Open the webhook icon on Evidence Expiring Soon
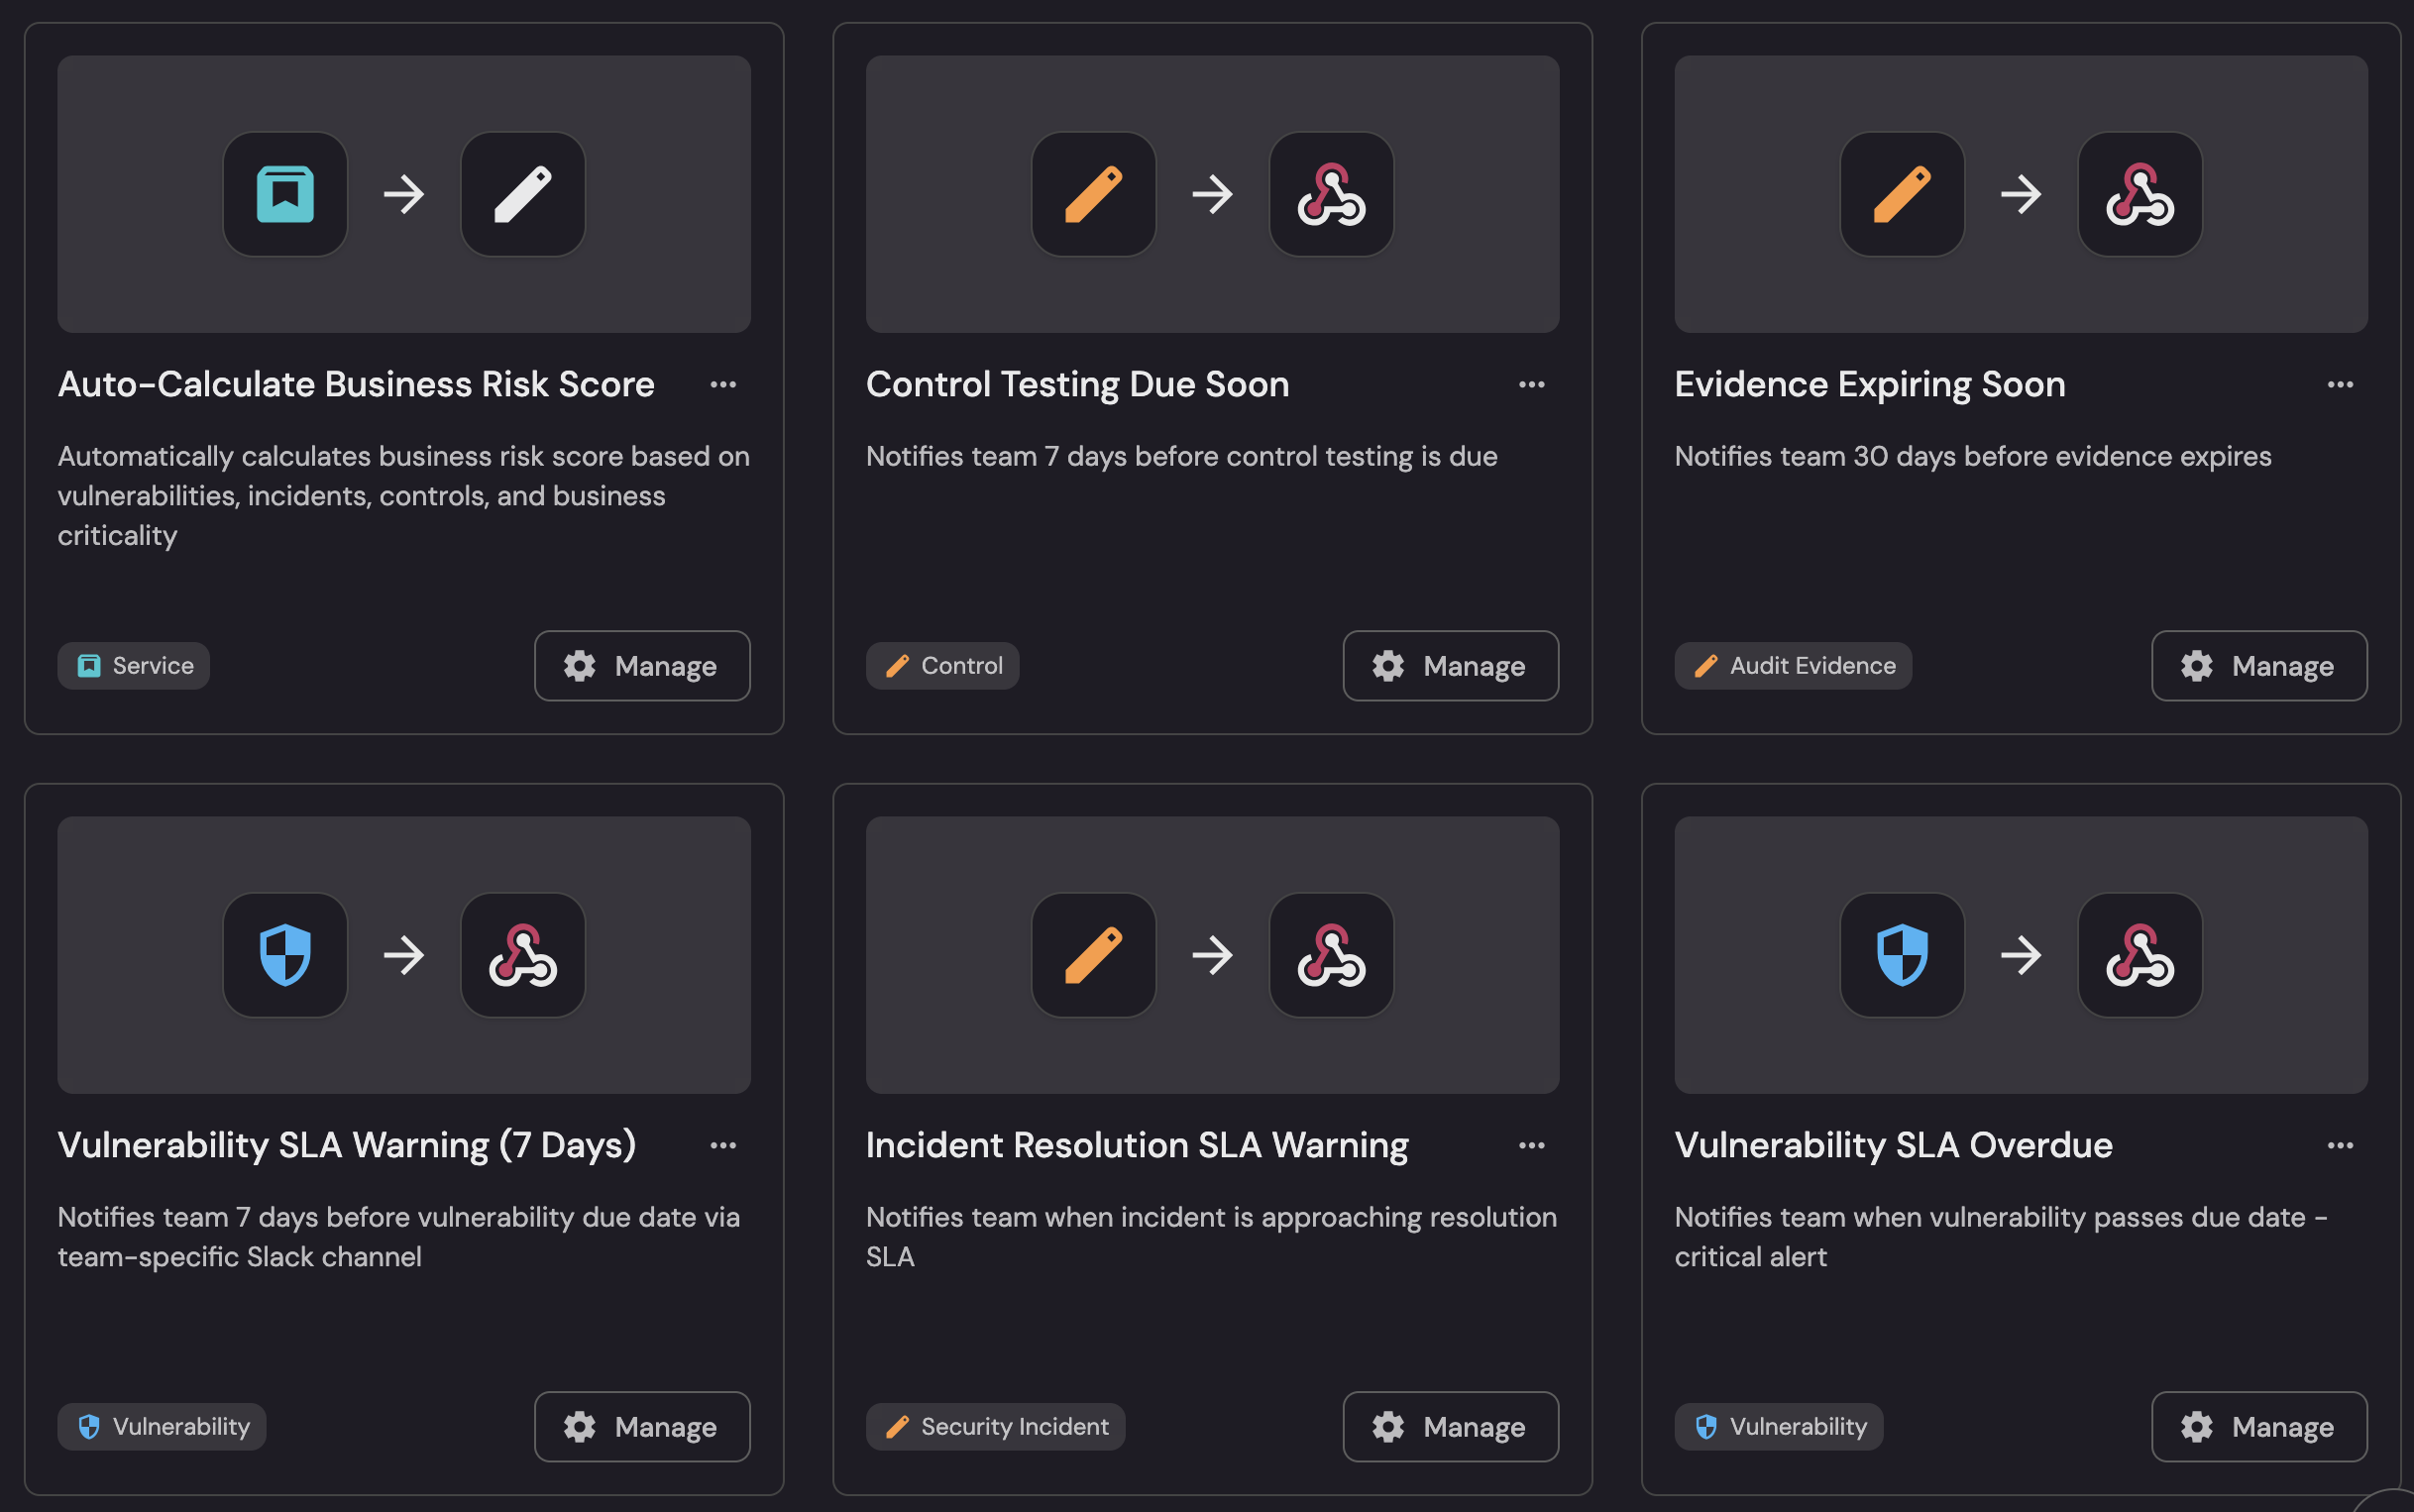Screen dimensions: 2414x1512 [2137, 194]
